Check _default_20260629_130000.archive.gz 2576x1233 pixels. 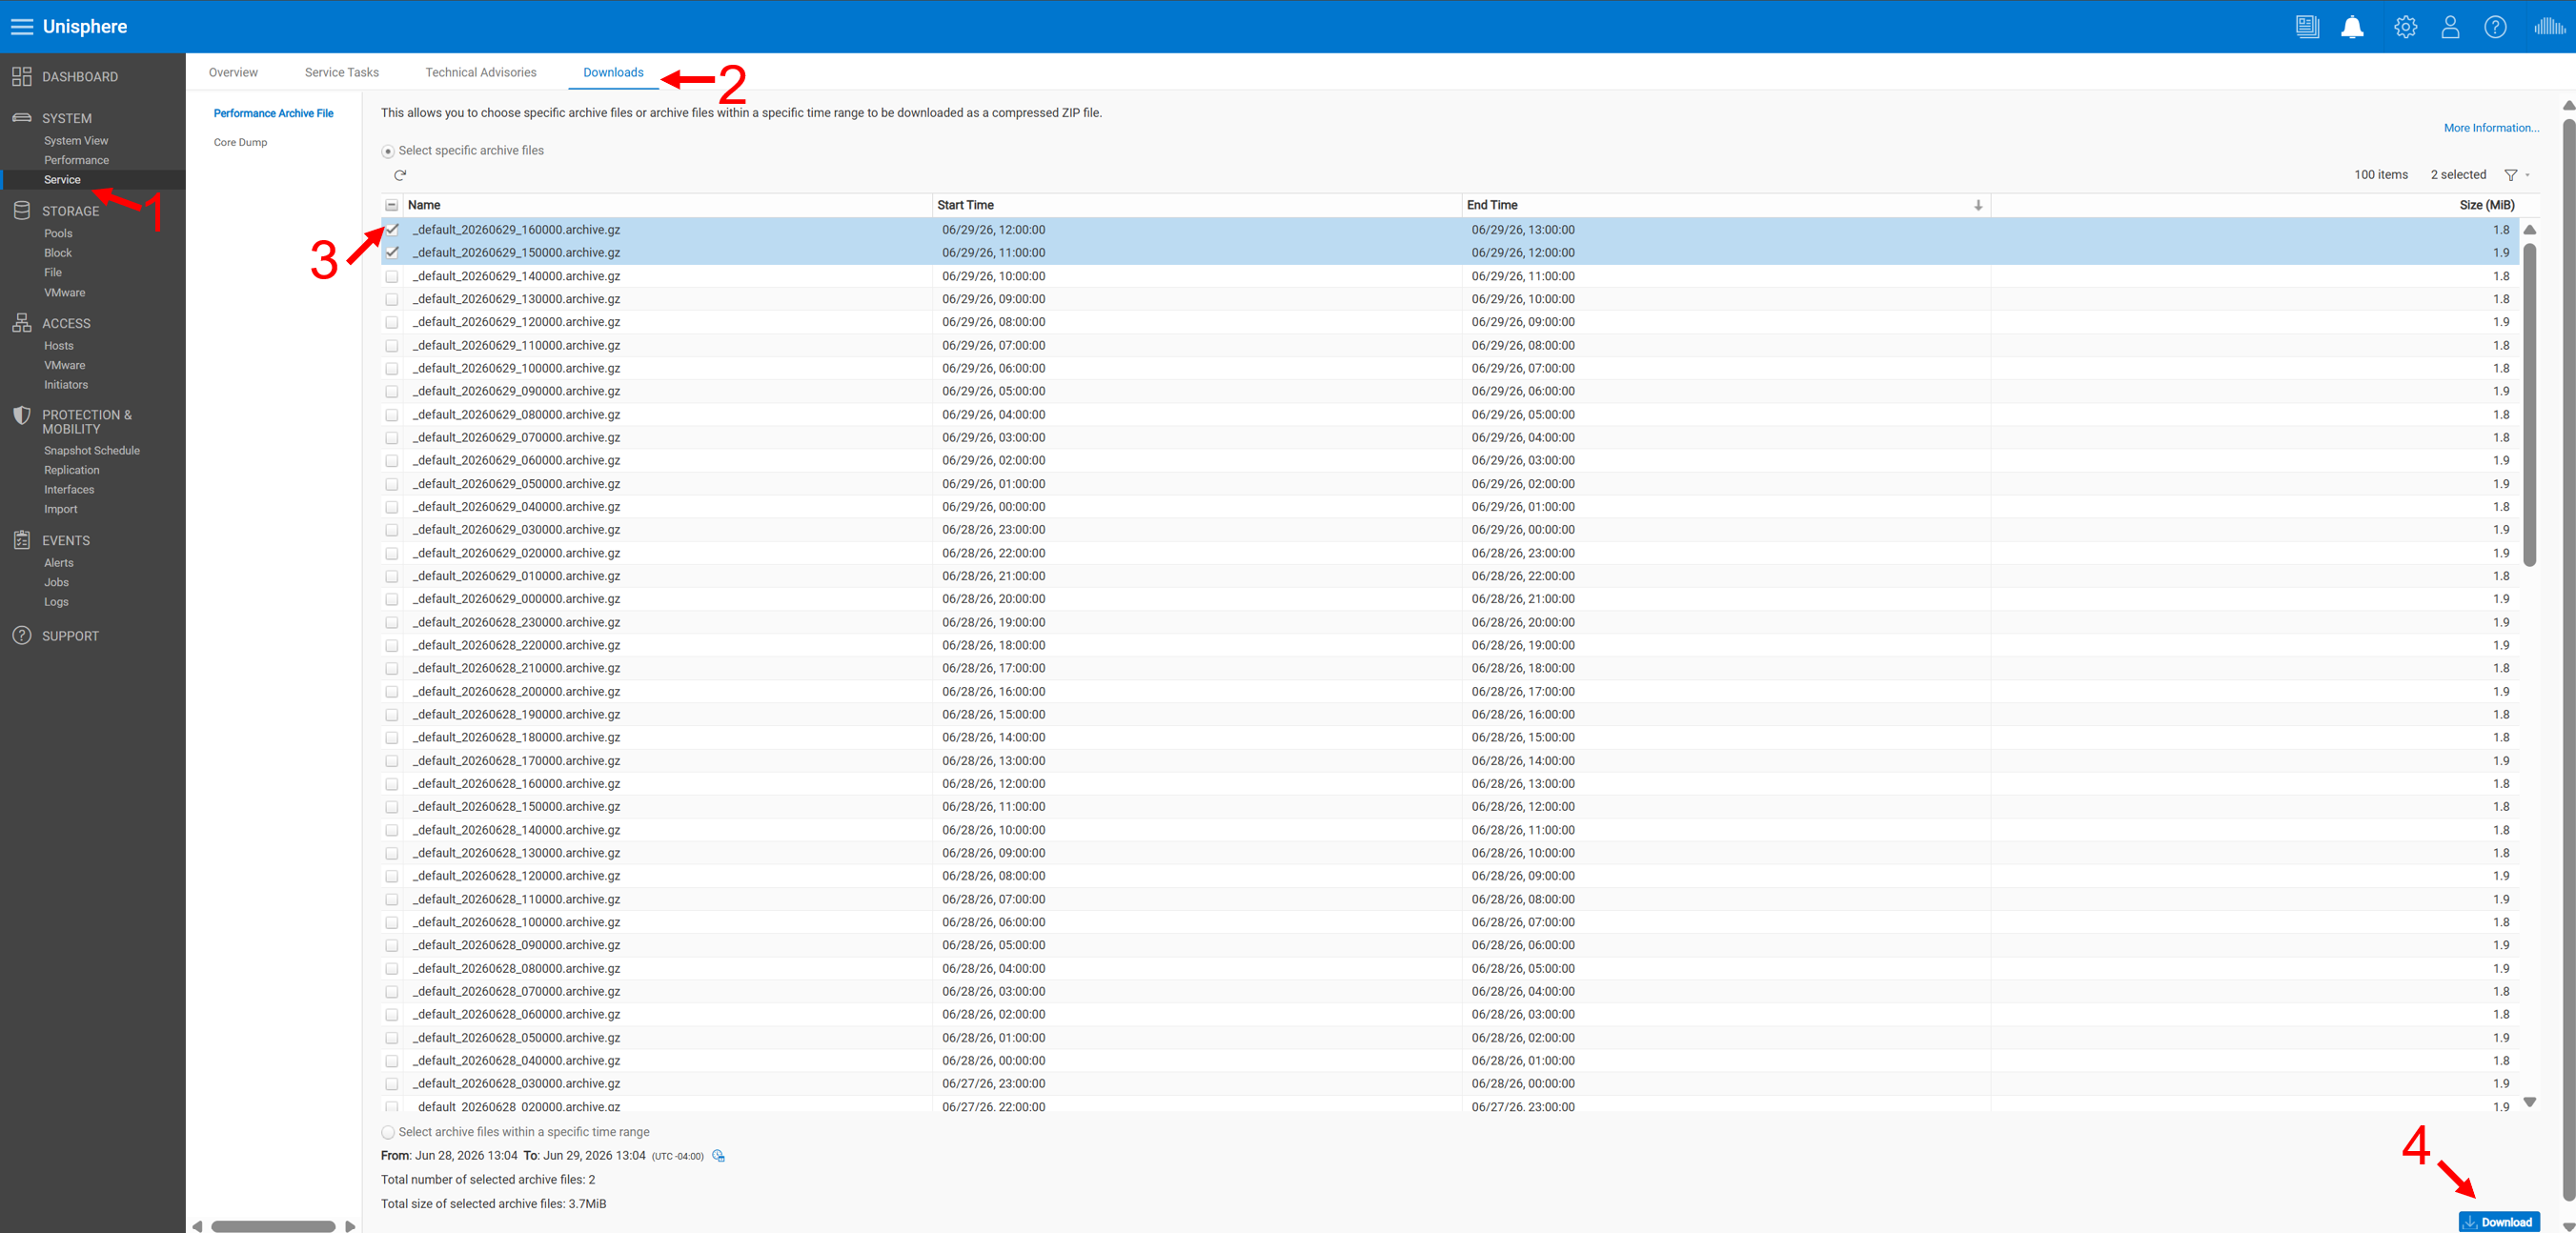pyautogui.click(x=392, y=299)
